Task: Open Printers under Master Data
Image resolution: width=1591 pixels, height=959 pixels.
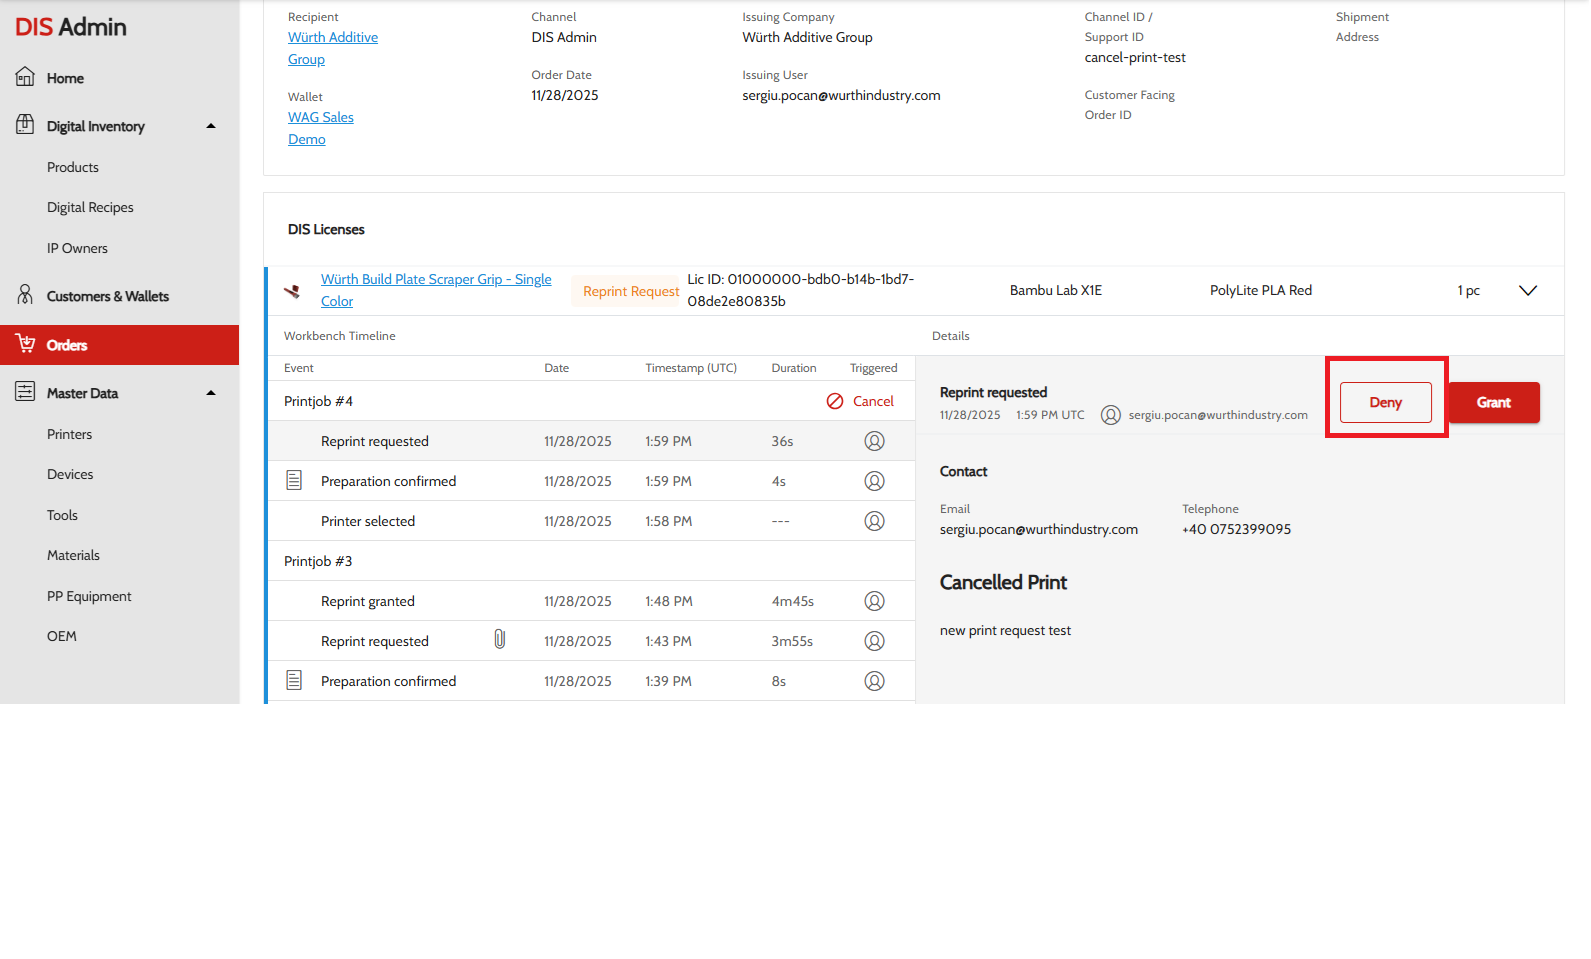Action: pos(69,434)
